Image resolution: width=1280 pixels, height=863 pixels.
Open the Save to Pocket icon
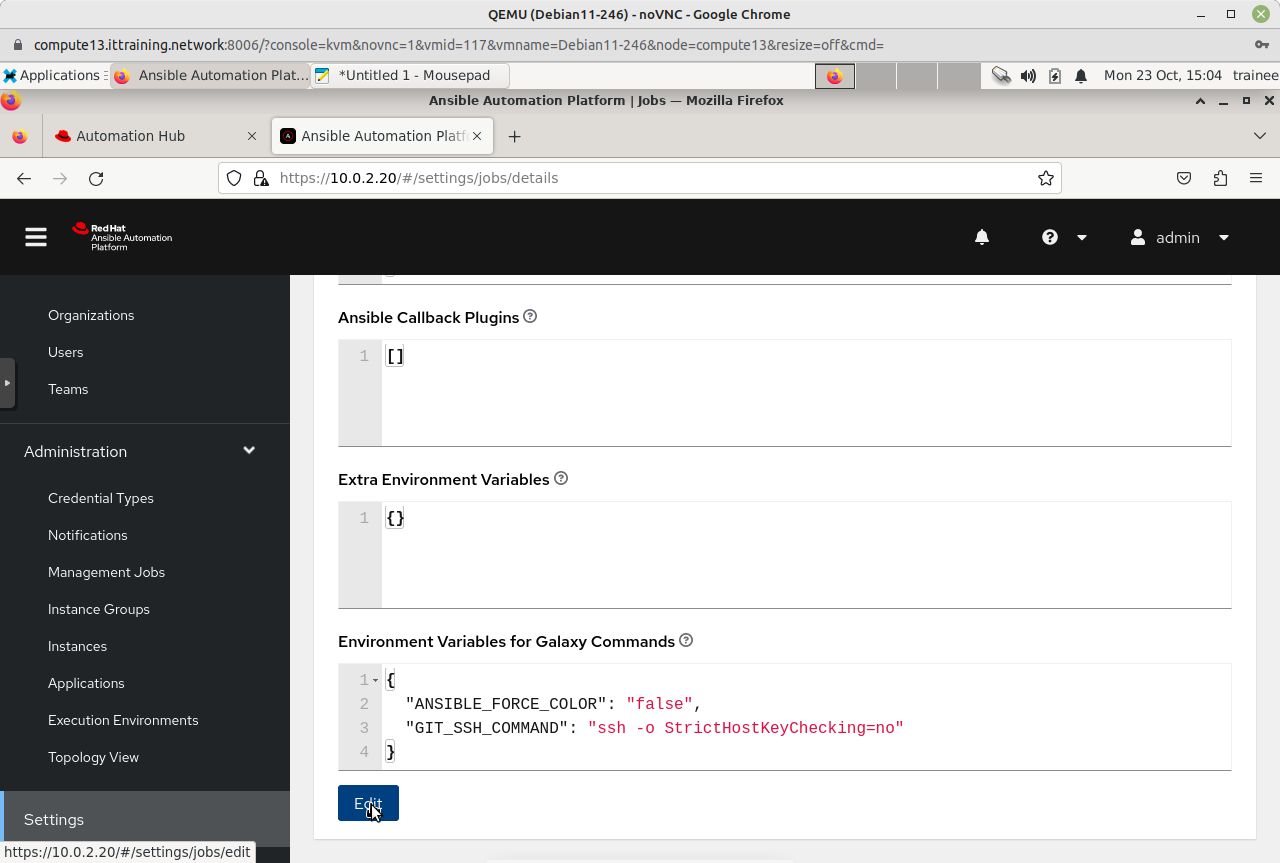click(x=1184, y=178)
